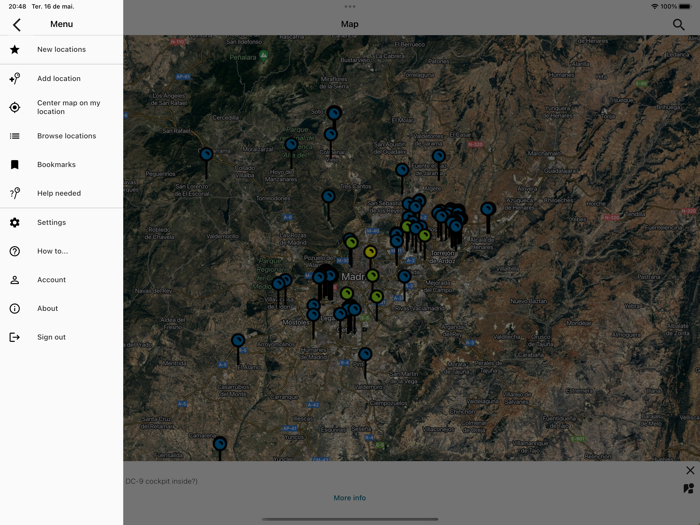Click the Map title text

tap(350, 24)
